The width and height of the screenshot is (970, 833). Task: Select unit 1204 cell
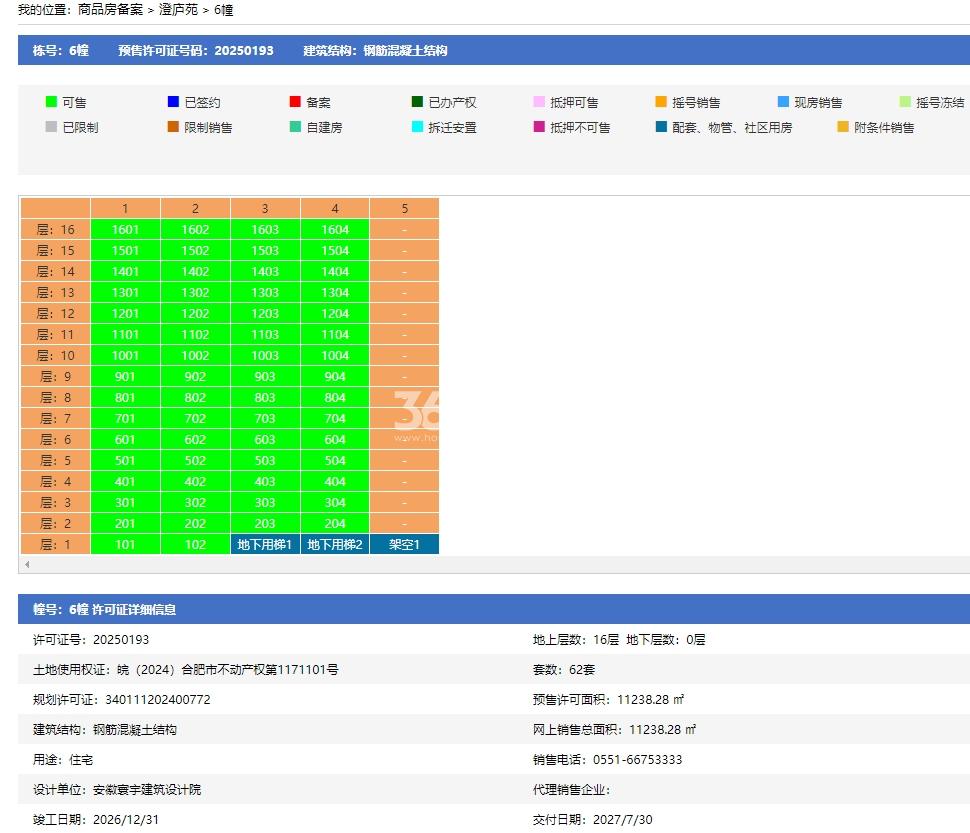click(335, 314)
